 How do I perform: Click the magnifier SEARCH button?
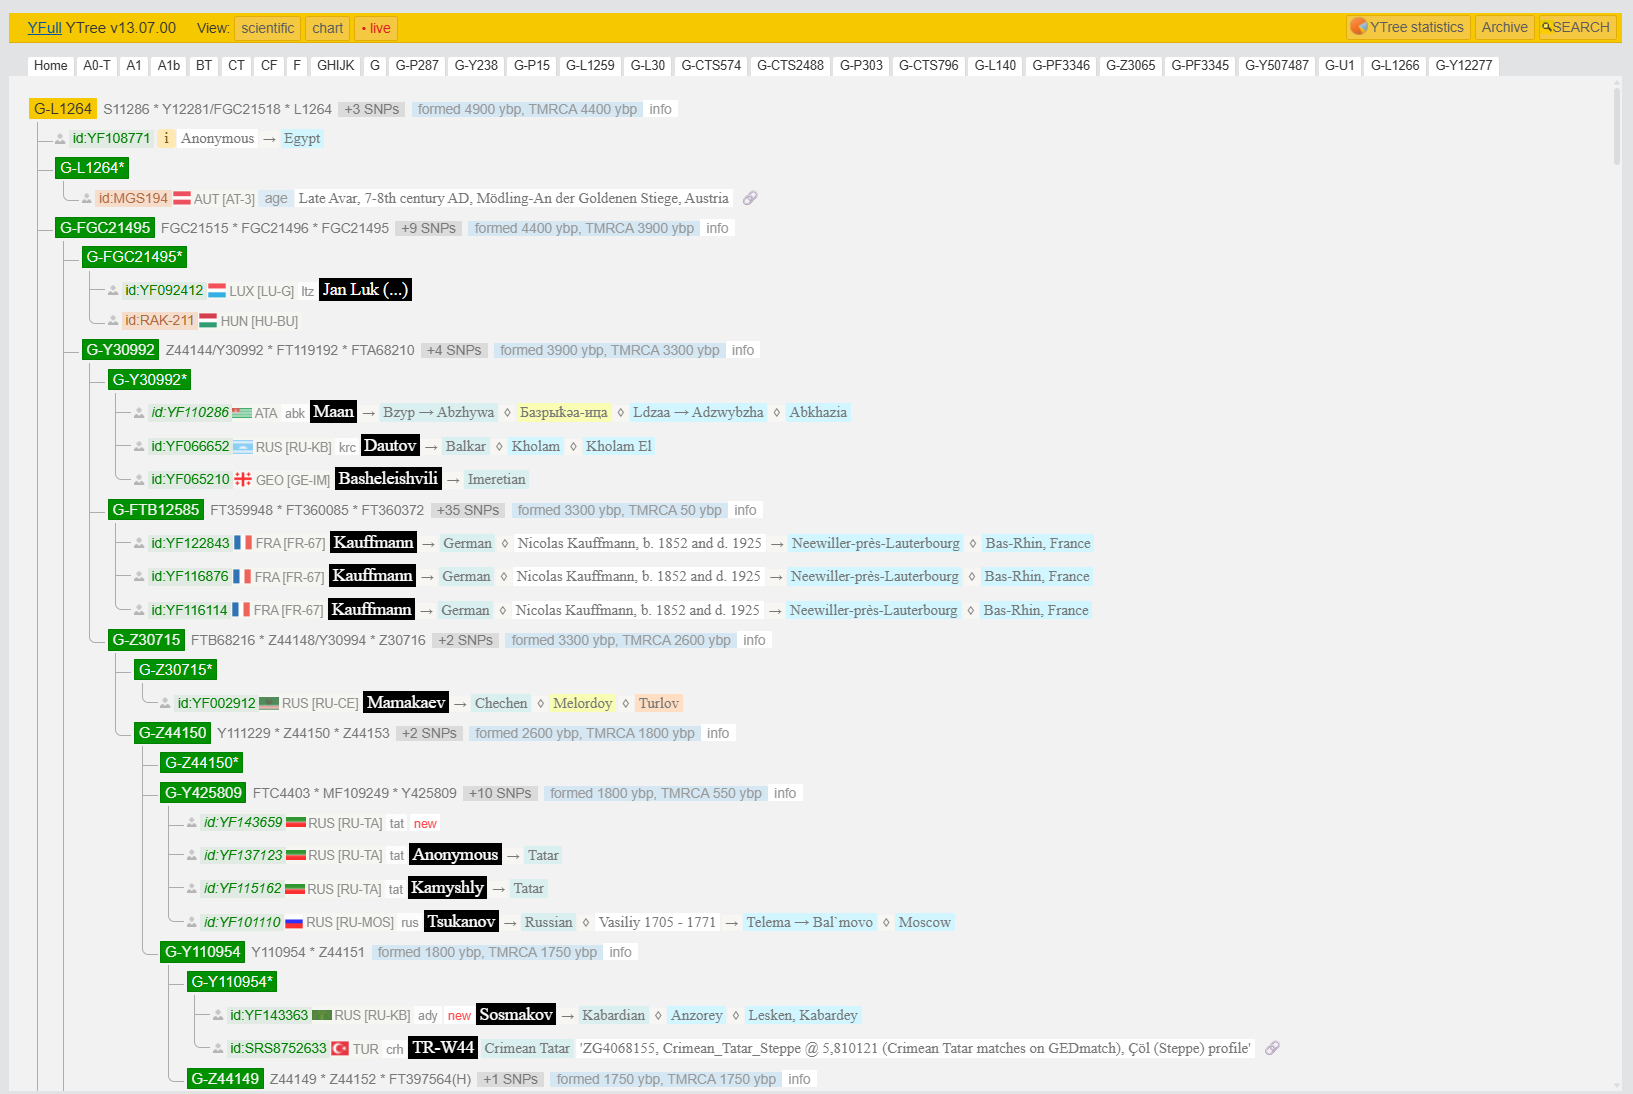(x=1576, y=27)
